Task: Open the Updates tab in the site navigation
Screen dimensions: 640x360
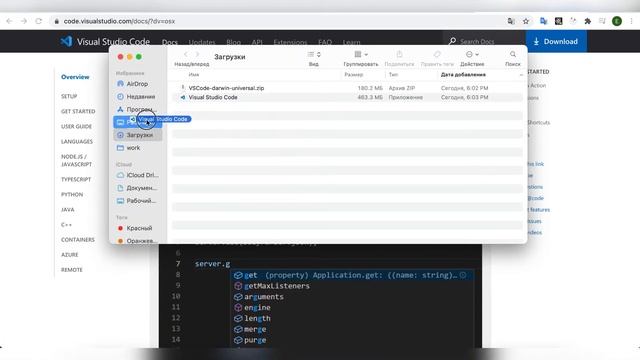Action: [202, 42]
